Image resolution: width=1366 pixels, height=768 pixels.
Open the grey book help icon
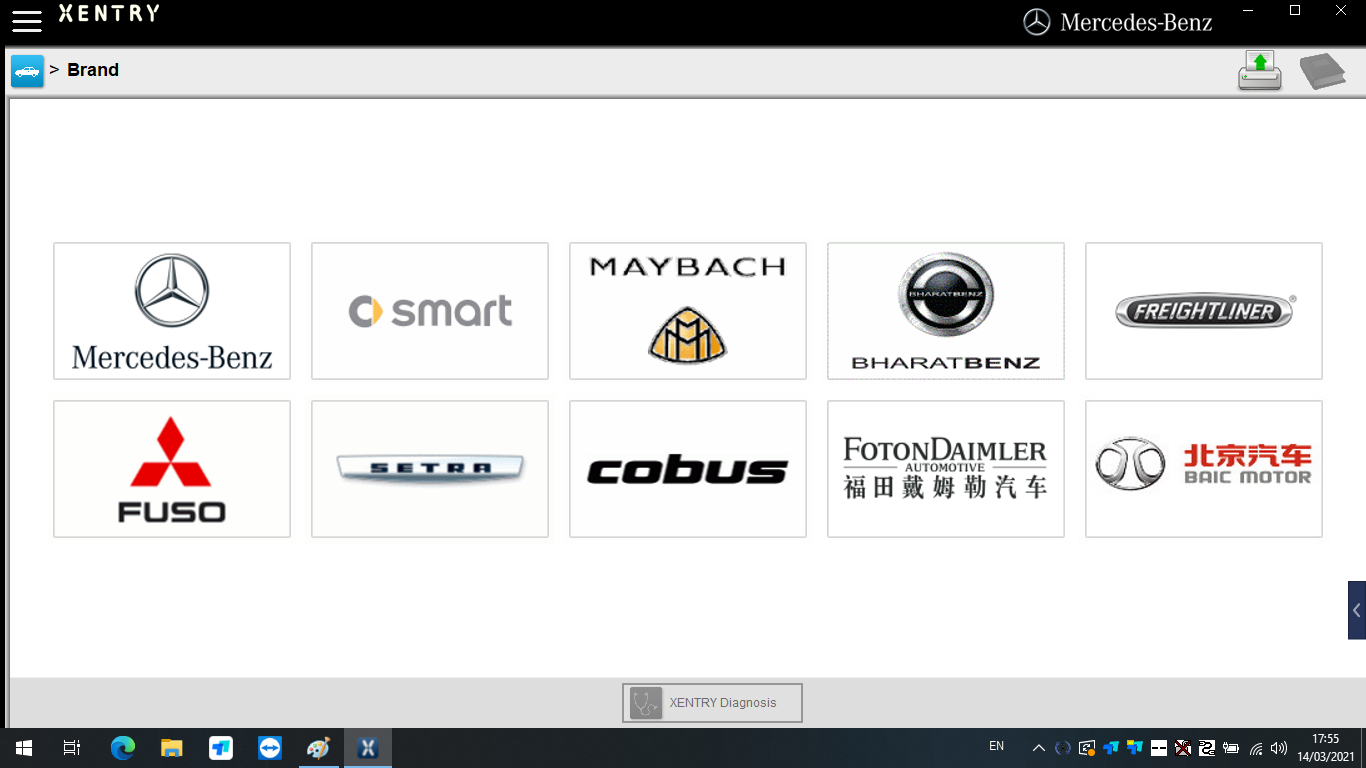pyautogui.click(x=1322, y=72)
